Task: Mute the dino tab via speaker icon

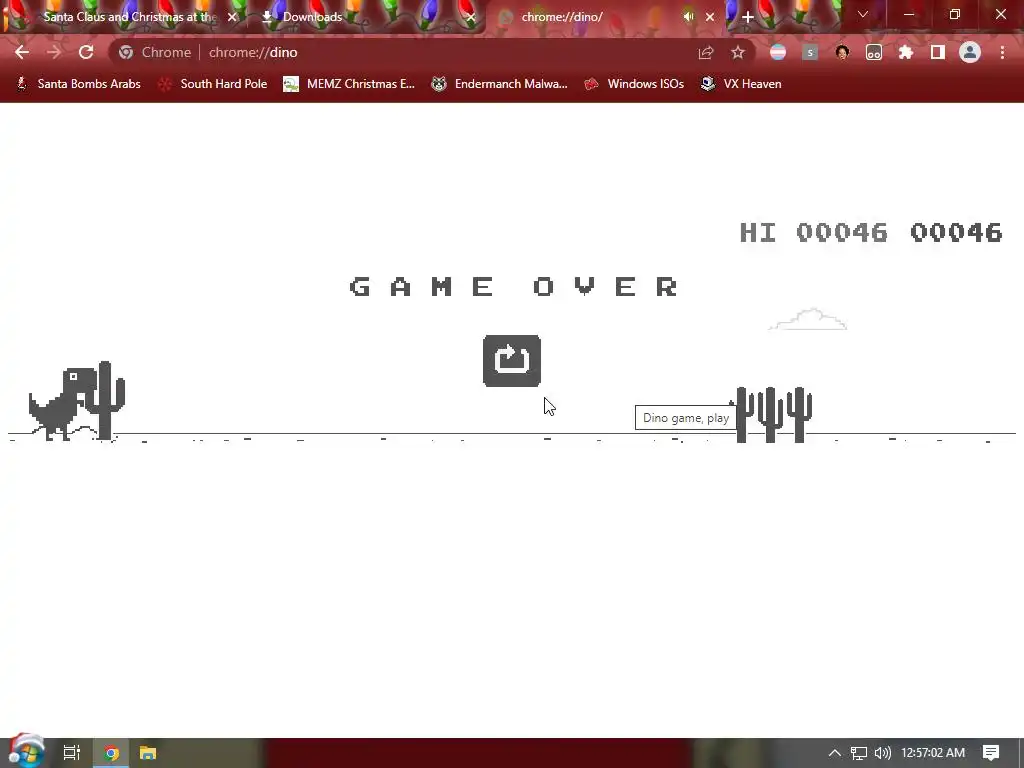Action: click(x=688, y=17)
